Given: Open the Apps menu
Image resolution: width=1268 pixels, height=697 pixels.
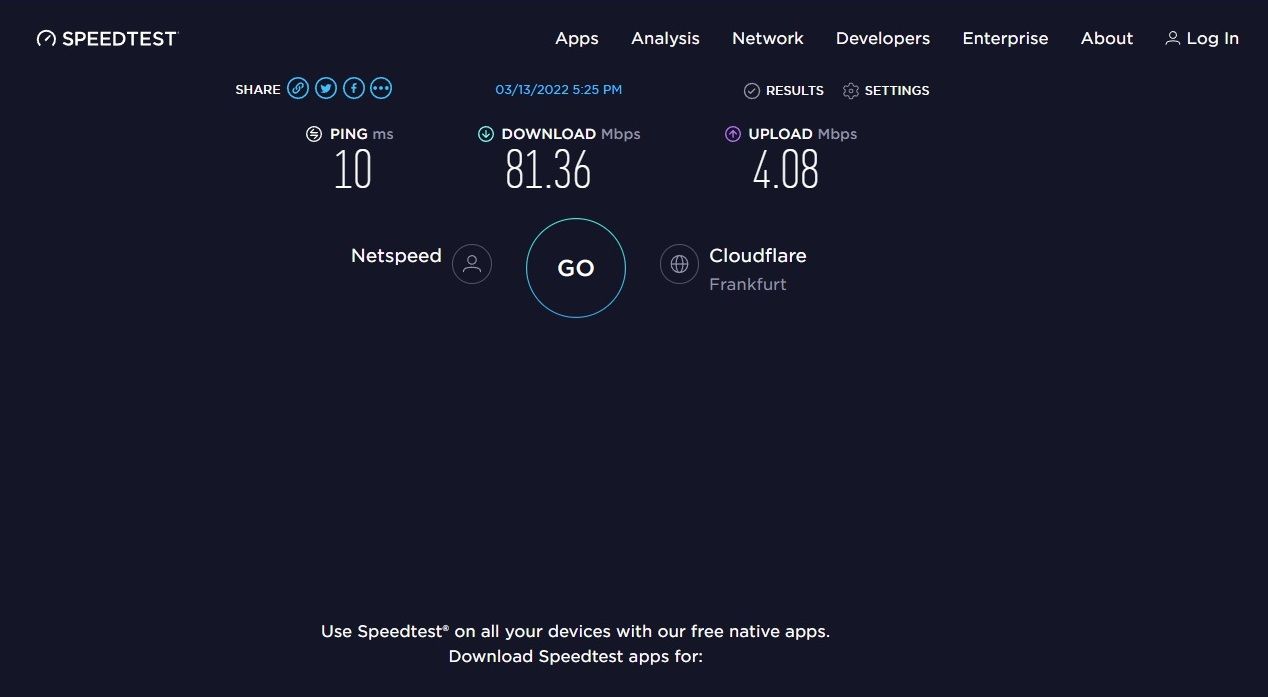Looking at the screenshot, I should [x=577, y=38].
